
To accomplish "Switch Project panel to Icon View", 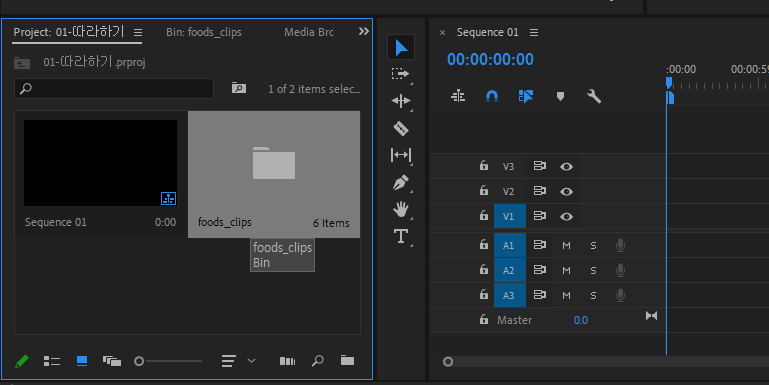I will 82,361.
